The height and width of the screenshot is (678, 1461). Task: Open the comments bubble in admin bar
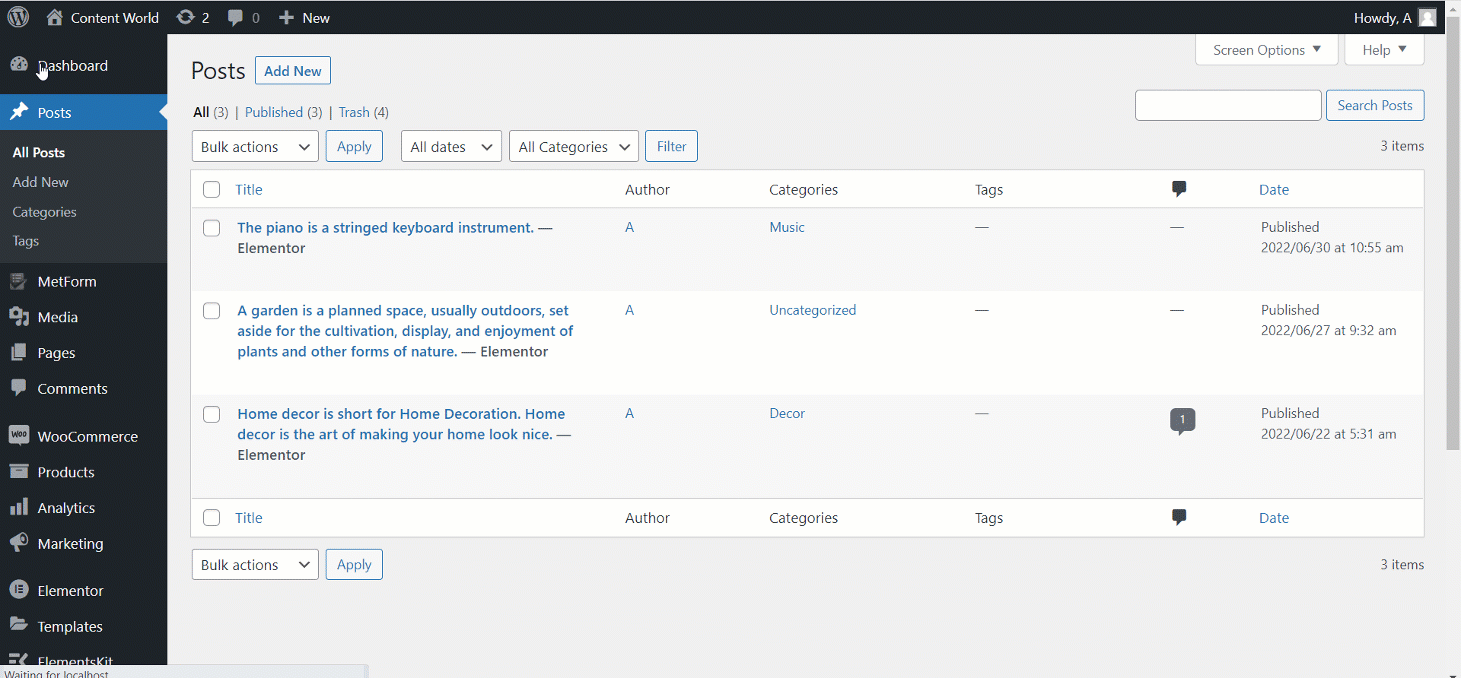click(235, 18)
